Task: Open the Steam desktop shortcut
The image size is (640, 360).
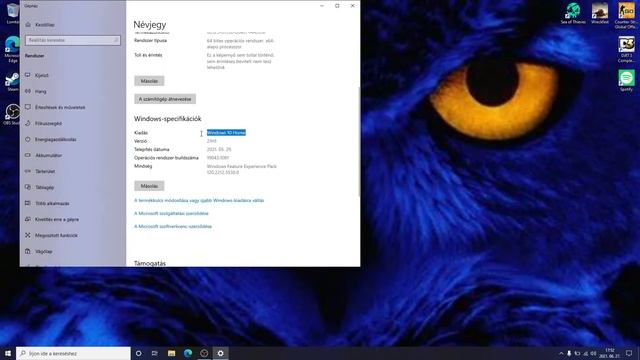Action: [12, 82]
